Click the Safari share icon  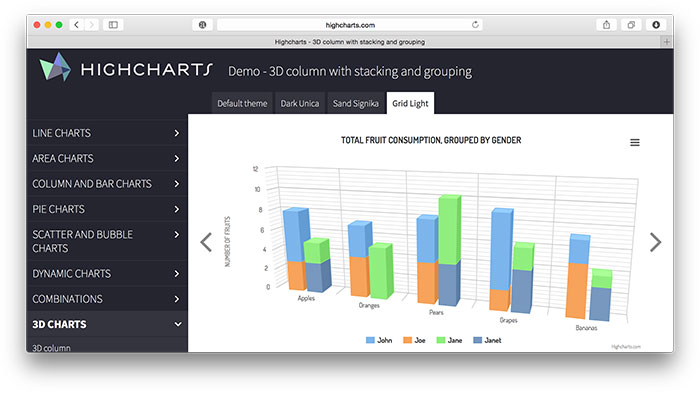pyautogui.click(x=606, y=25)
